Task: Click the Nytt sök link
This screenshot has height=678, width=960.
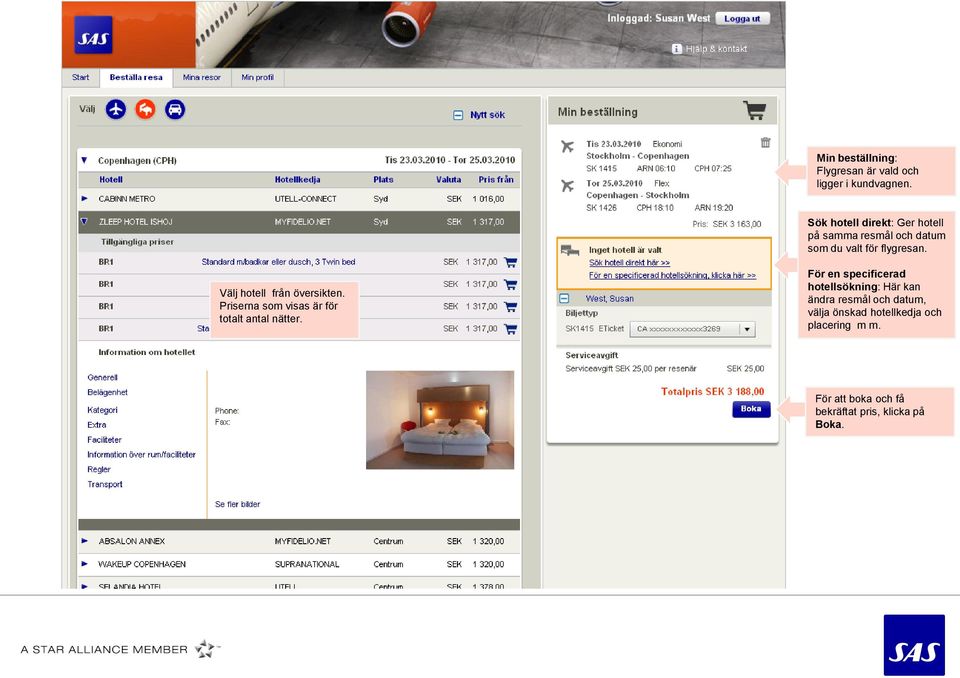Action: (x=487, y=115)
